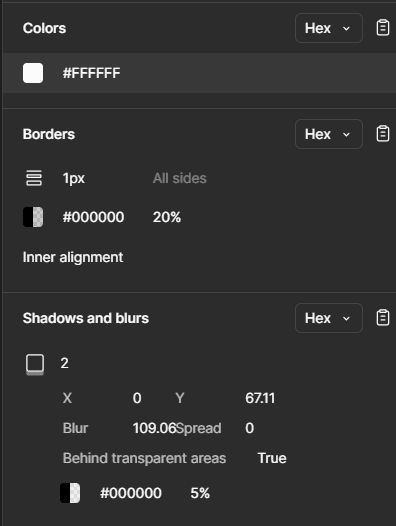Click the drop shadow effect icon

(x=35, y=364)
